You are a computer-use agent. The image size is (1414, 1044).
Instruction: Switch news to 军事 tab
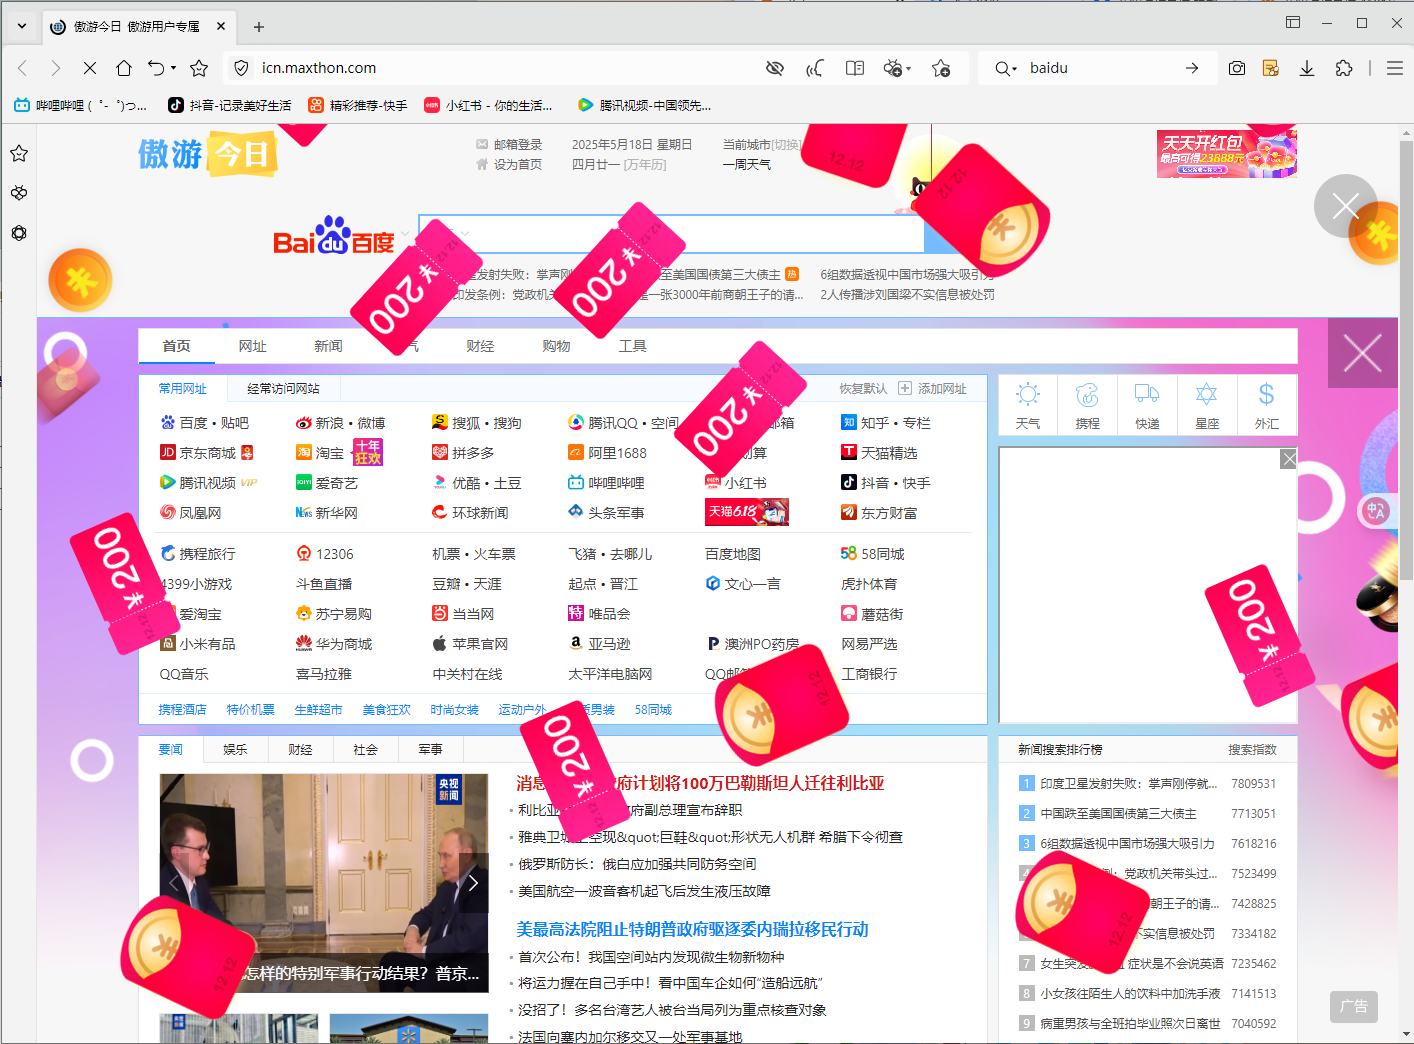click(x=430, y=750)
